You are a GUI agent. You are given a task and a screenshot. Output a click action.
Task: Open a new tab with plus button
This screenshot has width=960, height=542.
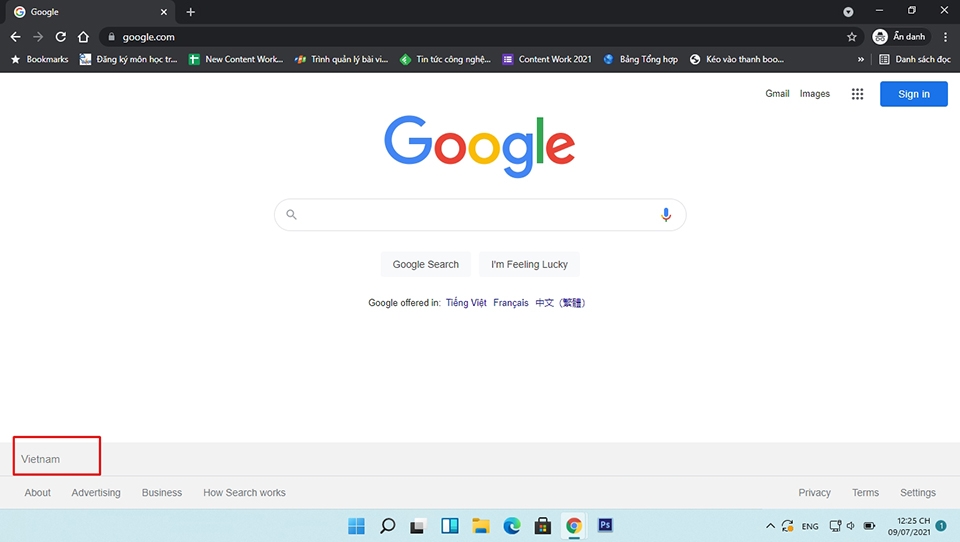190,12
